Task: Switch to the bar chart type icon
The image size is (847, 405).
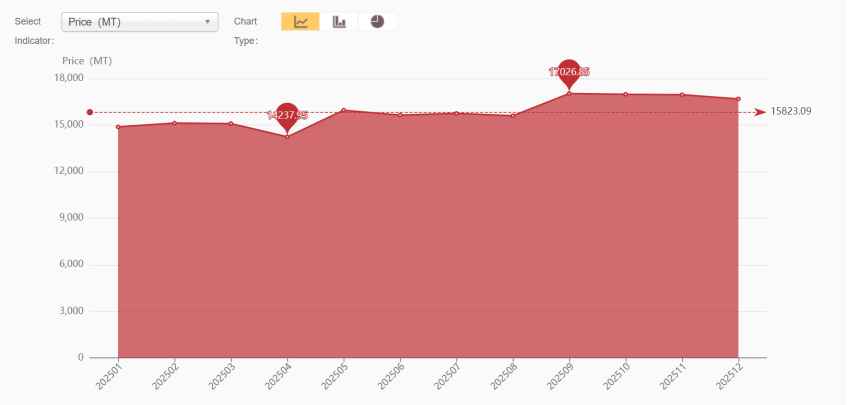Action: 339,22
